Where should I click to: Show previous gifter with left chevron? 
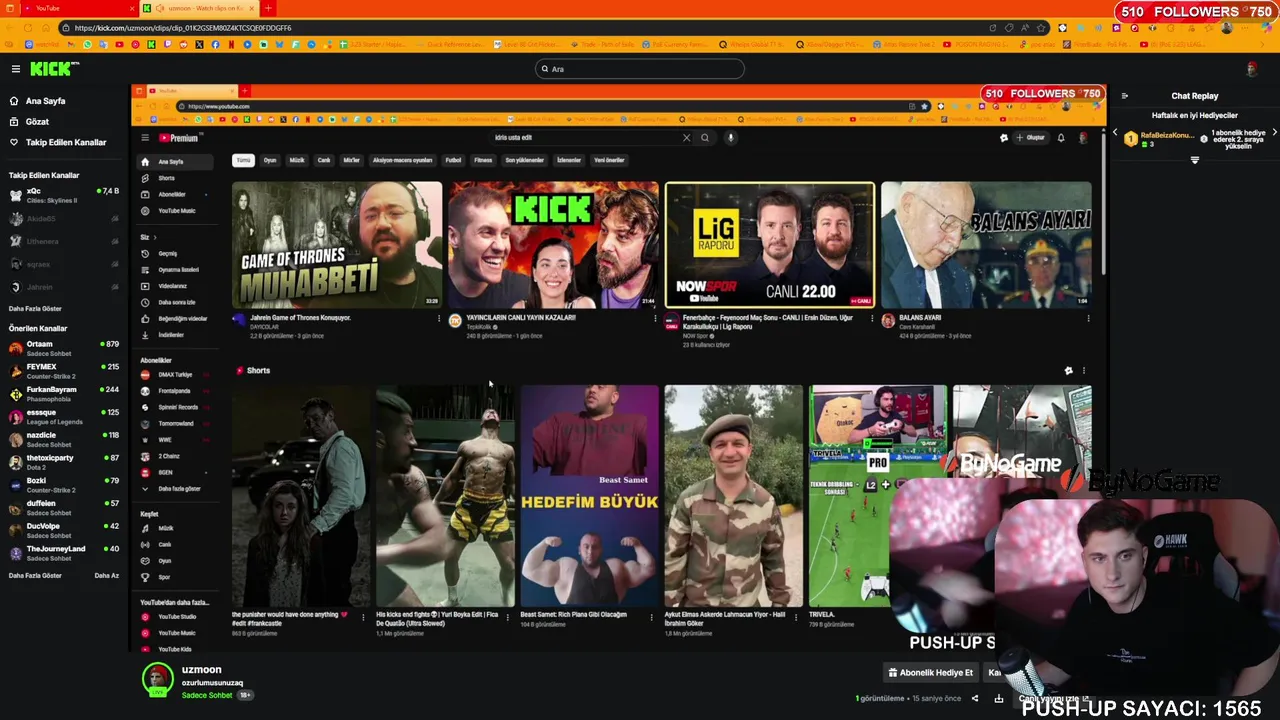(1115, 133)
